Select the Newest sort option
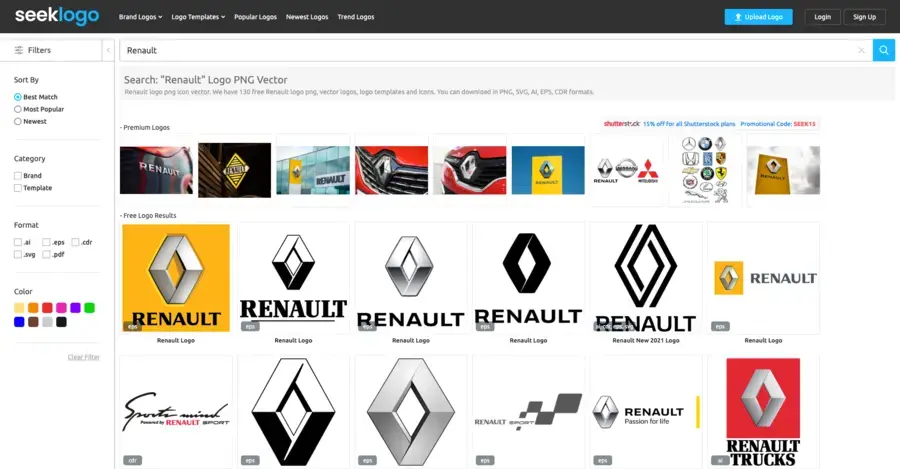 (x=18, y=121)
